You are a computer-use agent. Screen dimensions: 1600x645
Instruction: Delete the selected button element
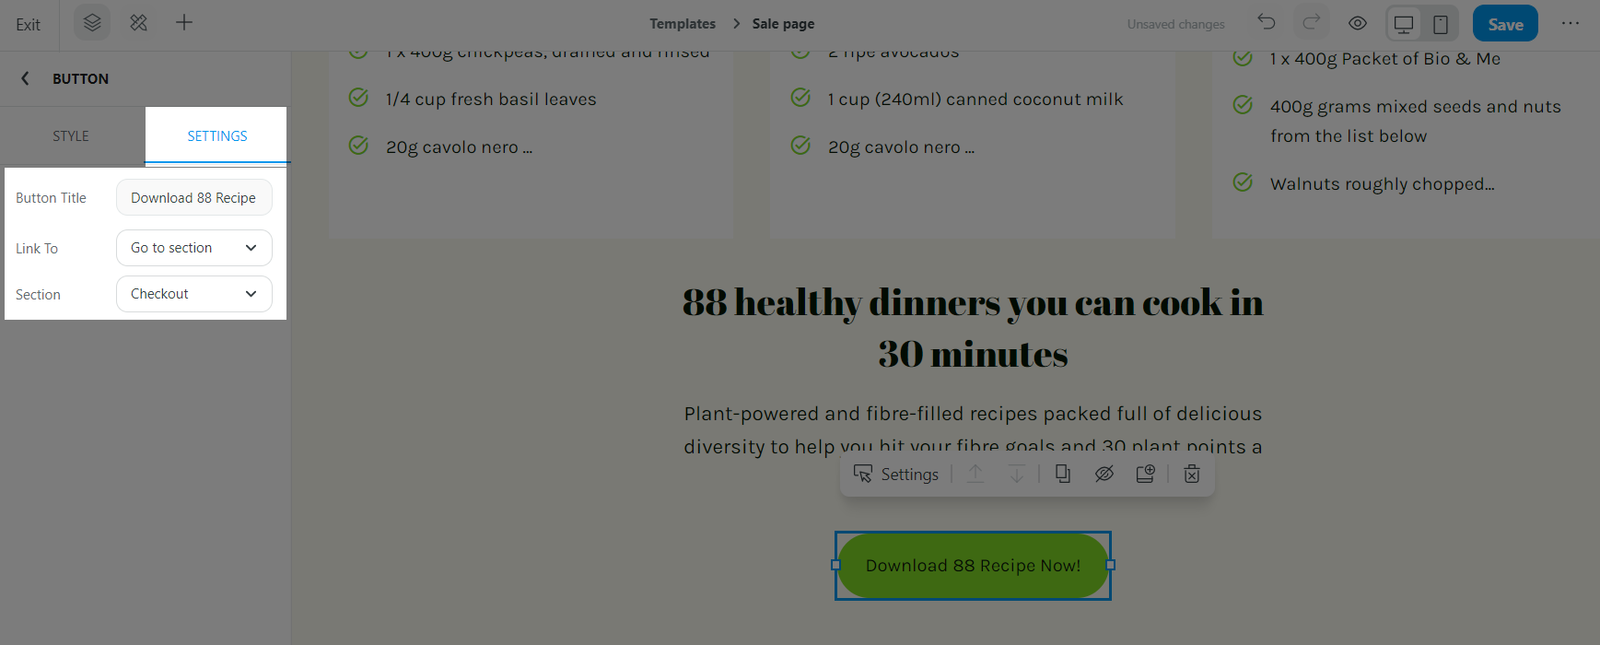pyautogui.click(x=1191, y=474)
